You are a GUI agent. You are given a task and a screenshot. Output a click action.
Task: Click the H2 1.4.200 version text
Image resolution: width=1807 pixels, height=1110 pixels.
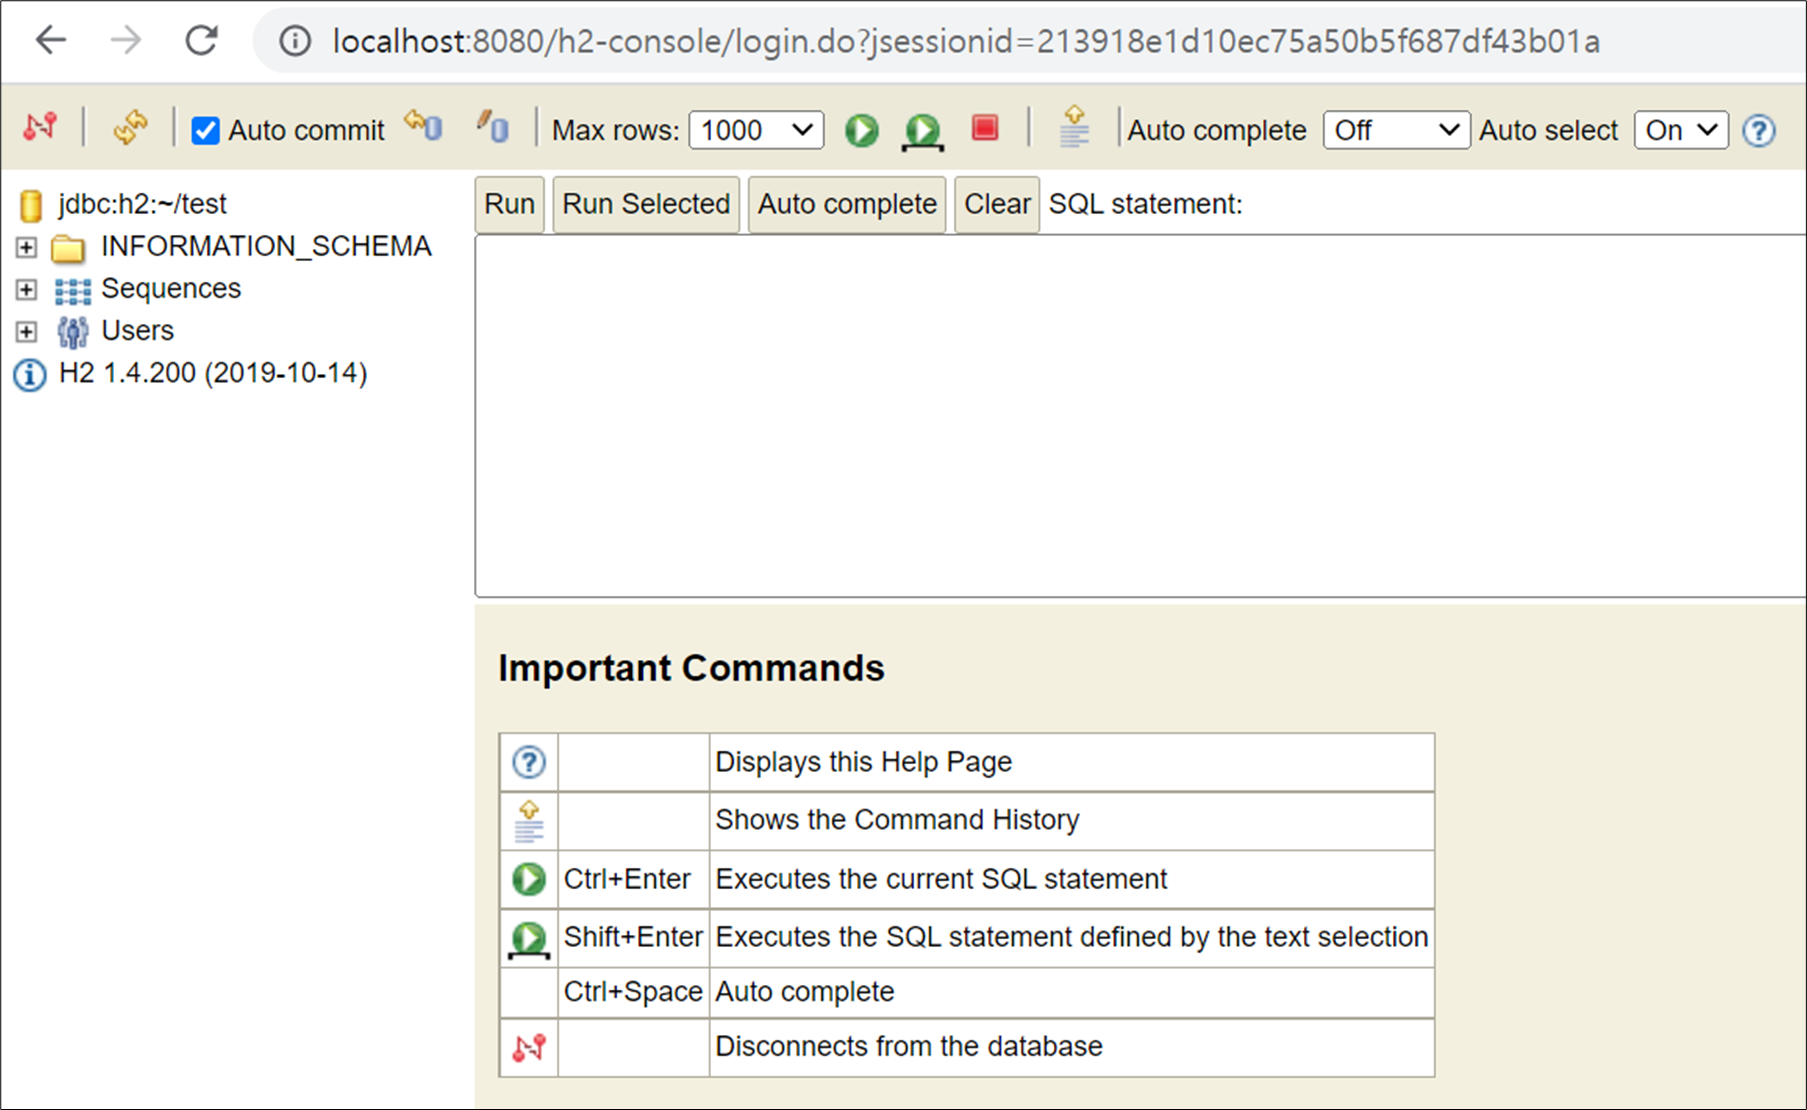click(x=213, y=373)
